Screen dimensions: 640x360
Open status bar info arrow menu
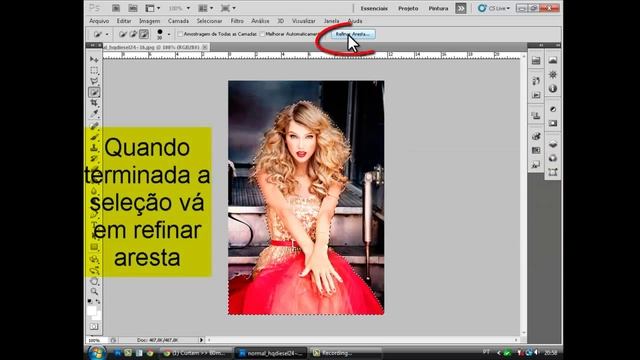pyautogui.click(x=201, y=340)
